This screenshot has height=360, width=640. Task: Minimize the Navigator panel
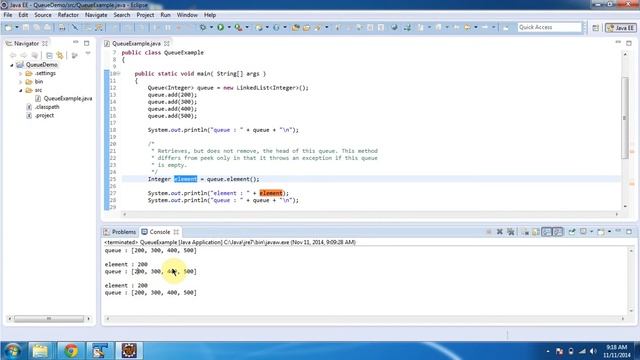(76, 42)
